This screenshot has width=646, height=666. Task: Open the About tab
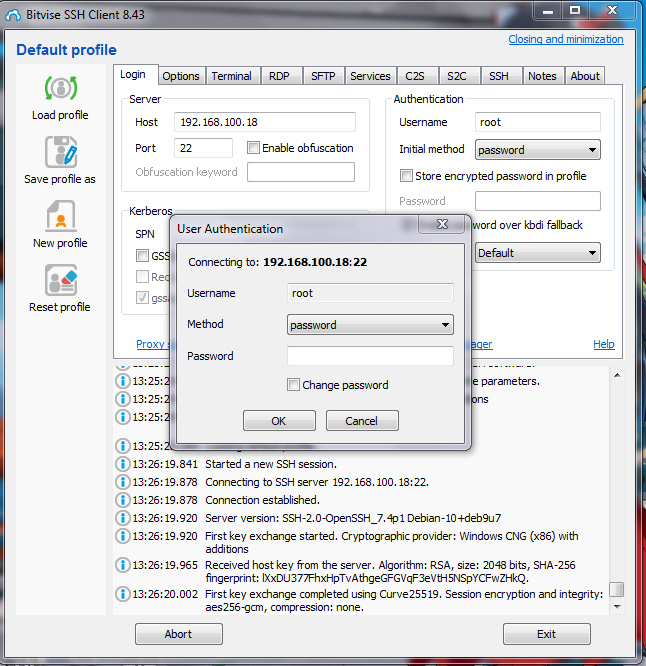585,76
